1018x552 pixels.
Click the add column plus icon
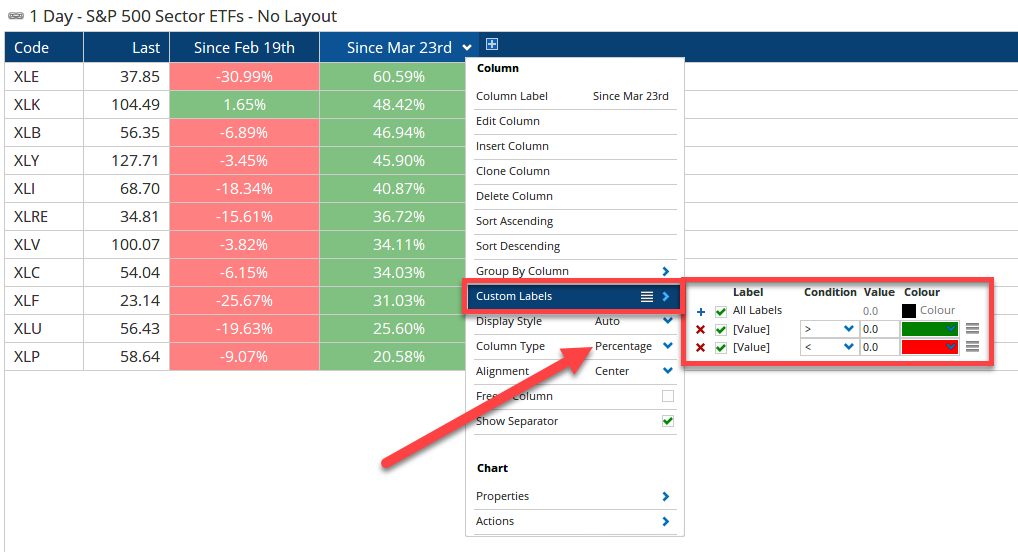pyautogui.click(x=492, y=44)
